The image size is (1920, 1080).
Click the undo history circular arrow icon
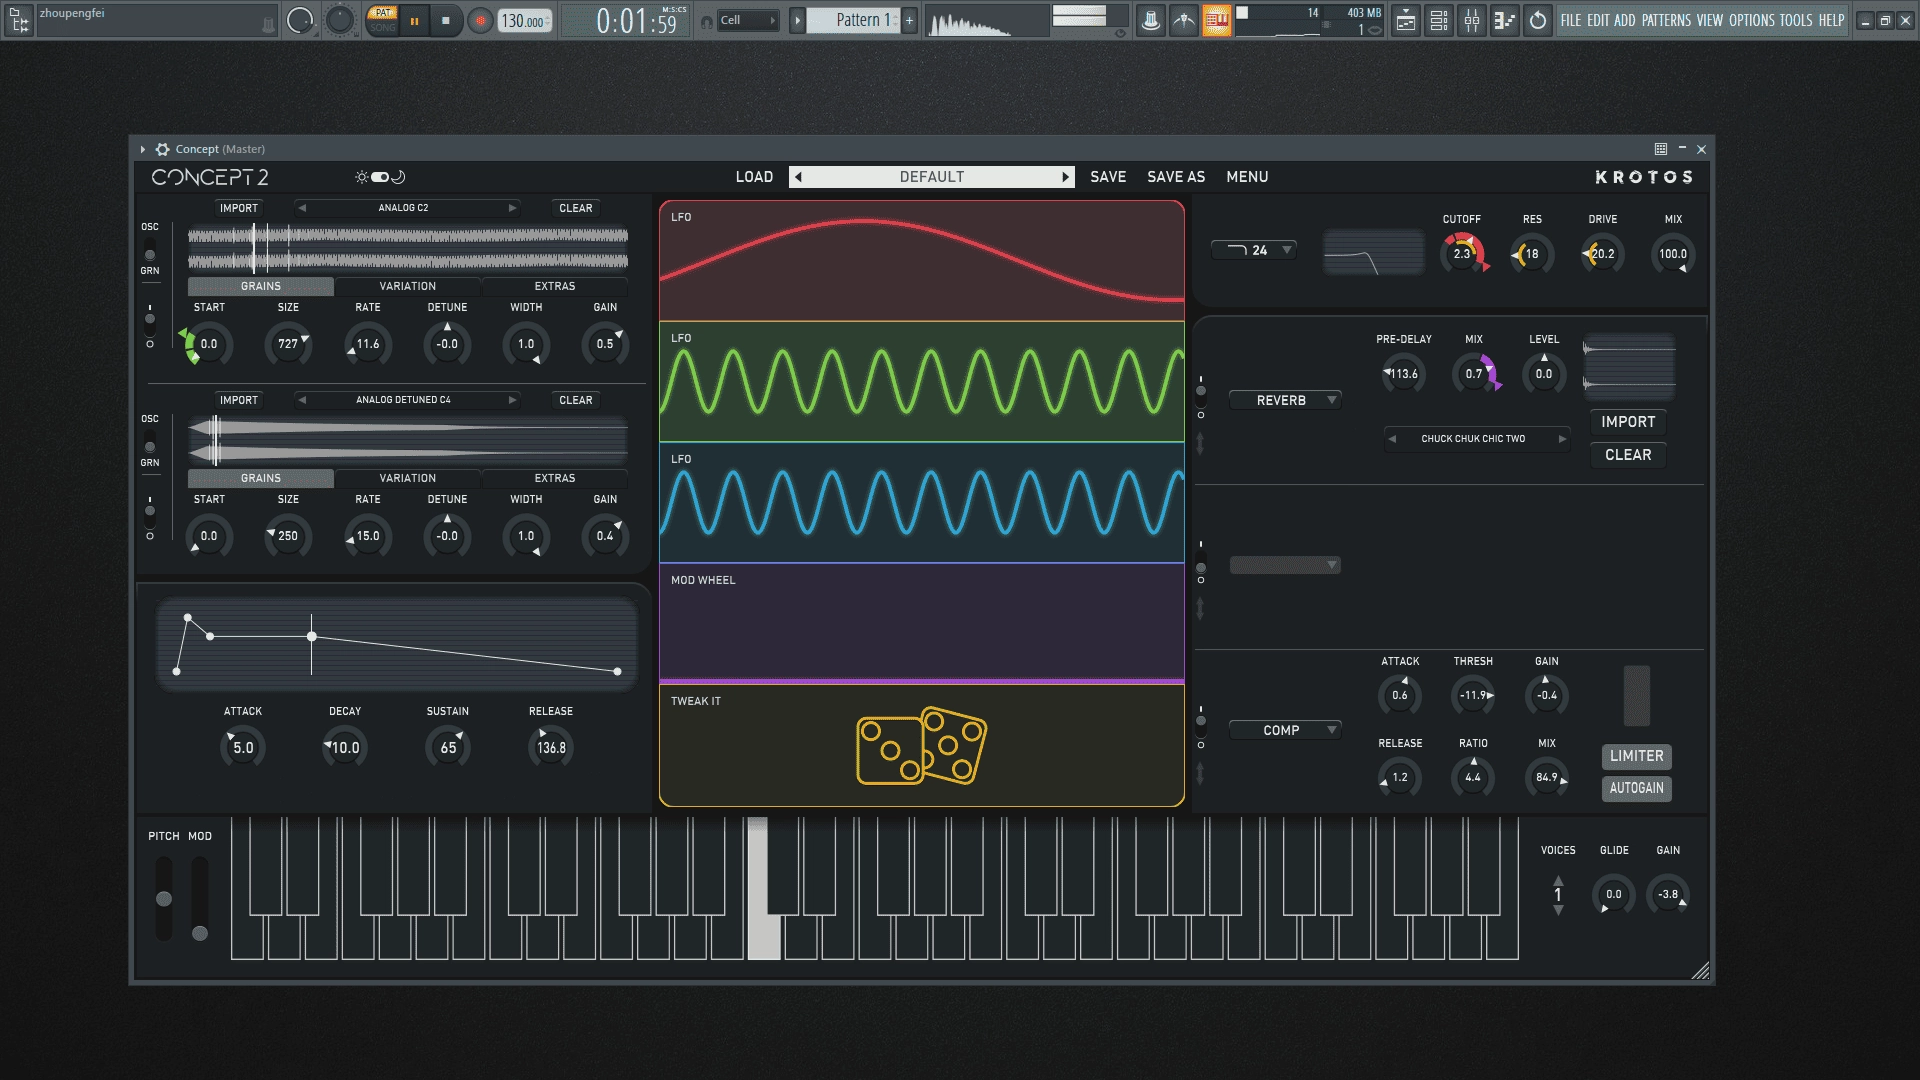coord(1538,20)
